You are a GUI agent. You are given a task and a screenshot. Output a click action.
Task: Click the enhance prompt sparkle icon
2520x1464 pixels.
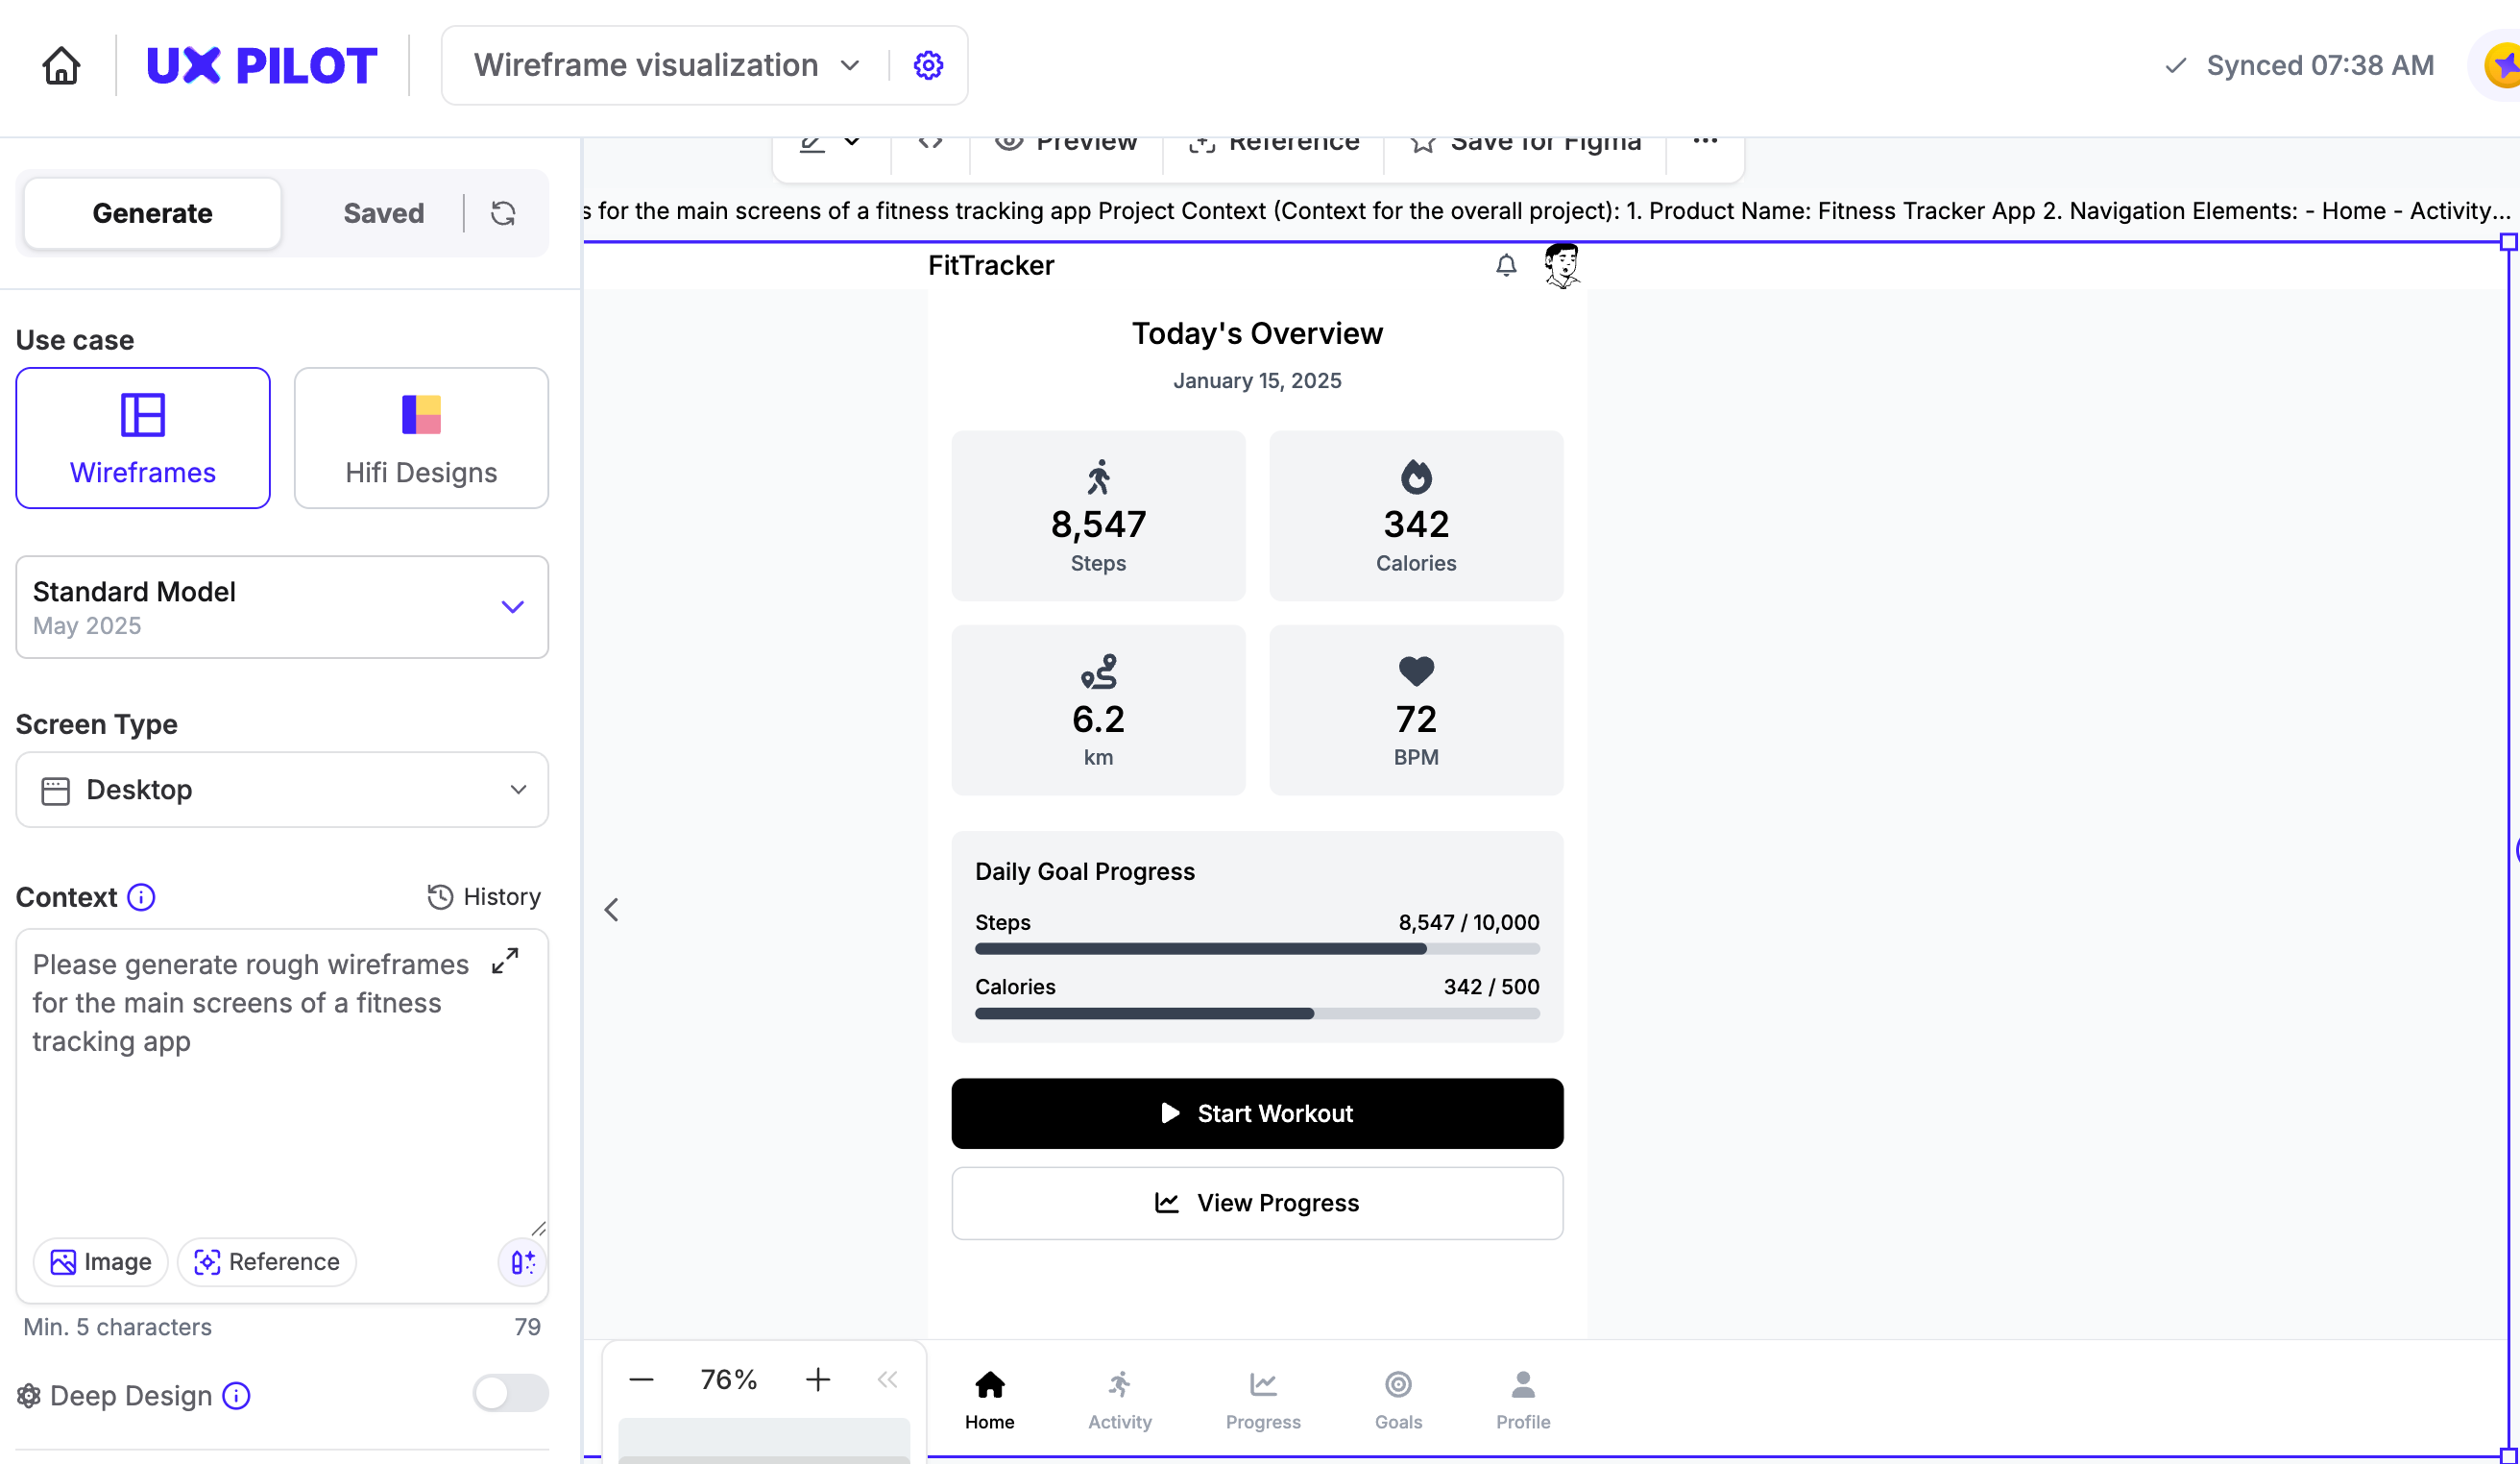click(522, 1262)
